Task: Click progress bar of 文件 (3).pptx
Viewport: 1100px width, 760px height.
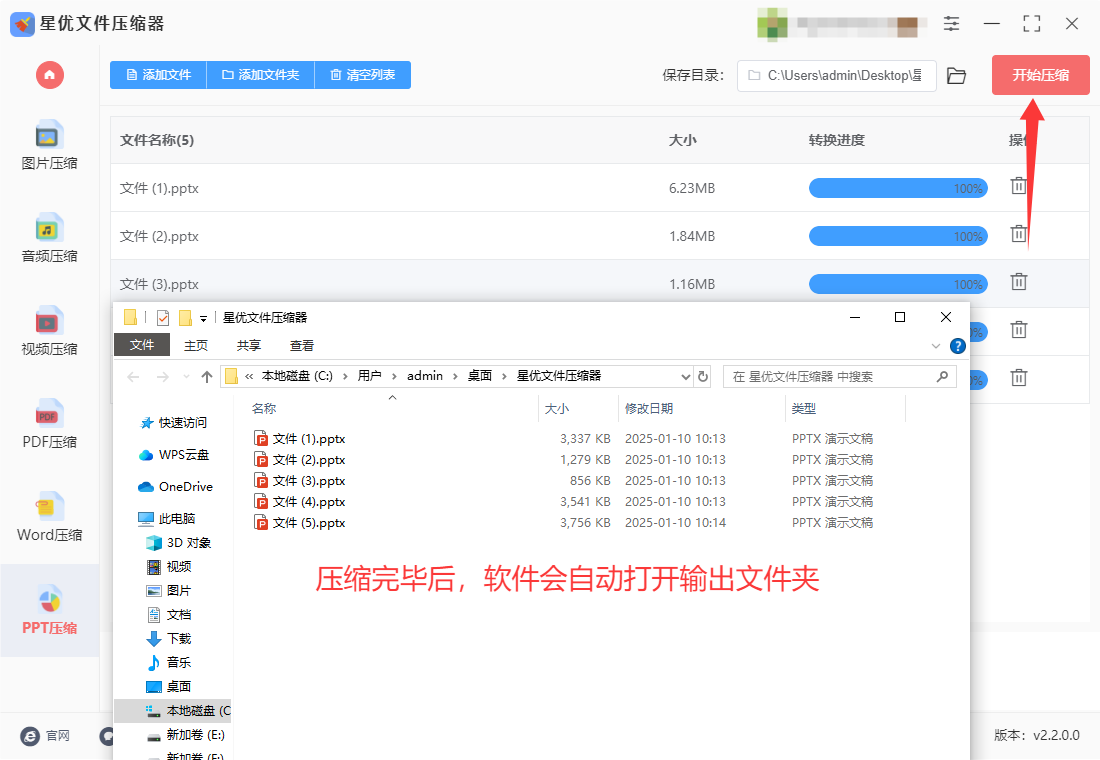Action: [898, 284]
